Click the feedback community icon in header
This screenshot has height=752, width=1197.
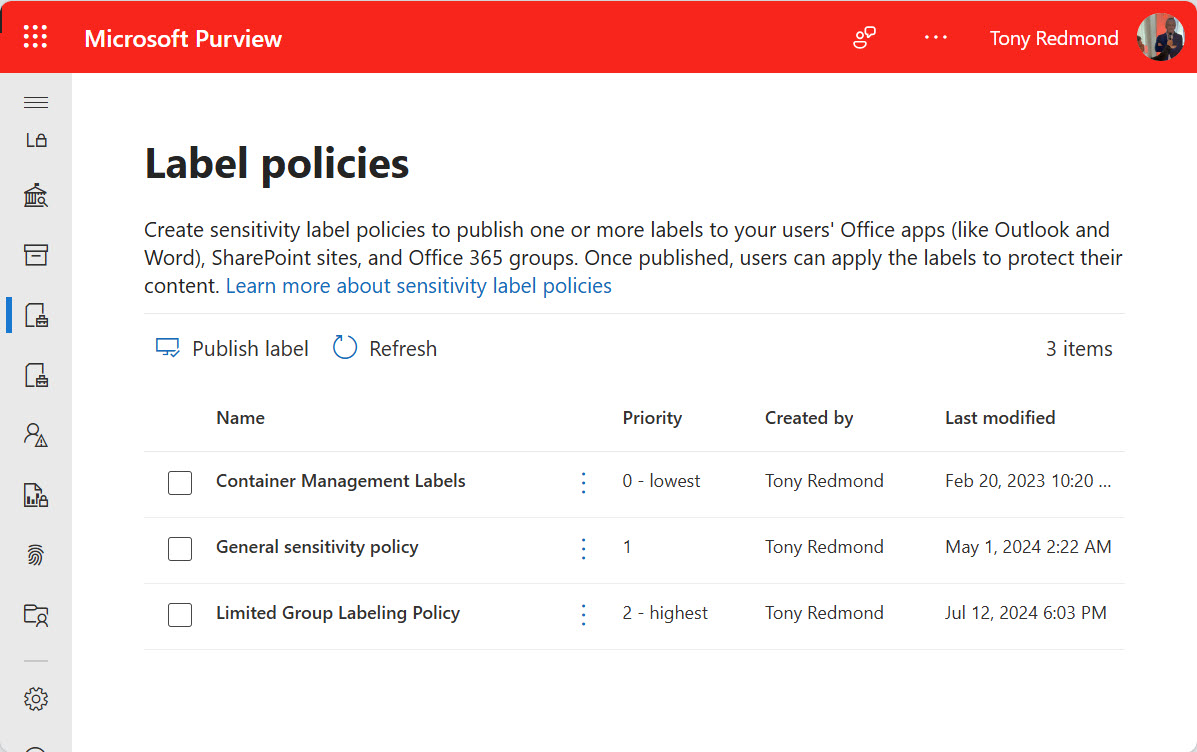click(x=864, y=38)
